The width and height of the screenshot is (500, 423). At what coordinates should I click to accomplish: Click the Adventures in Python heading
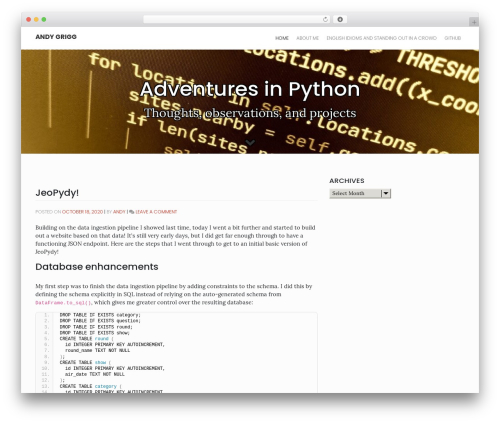point(250,89)
